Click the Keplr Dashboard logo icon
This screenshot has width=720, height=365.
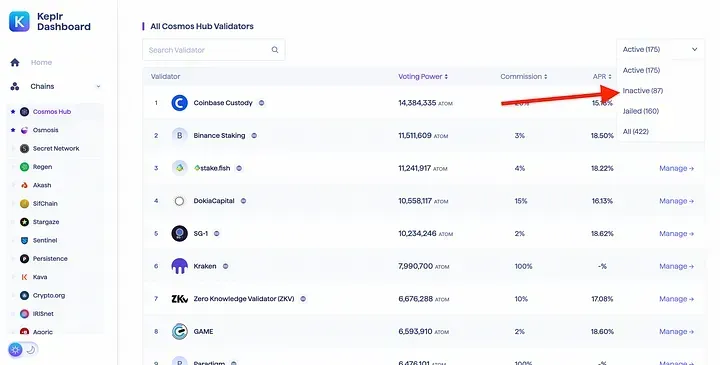(x=19, y=22)
